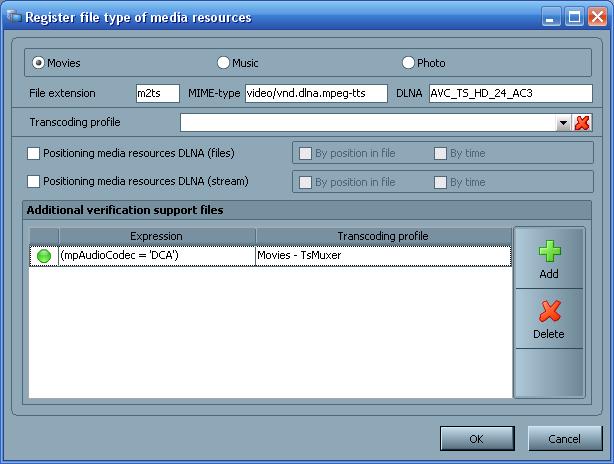
Task: Open the Transcoding profile dropdown arrow
Action: click(563, 123)
